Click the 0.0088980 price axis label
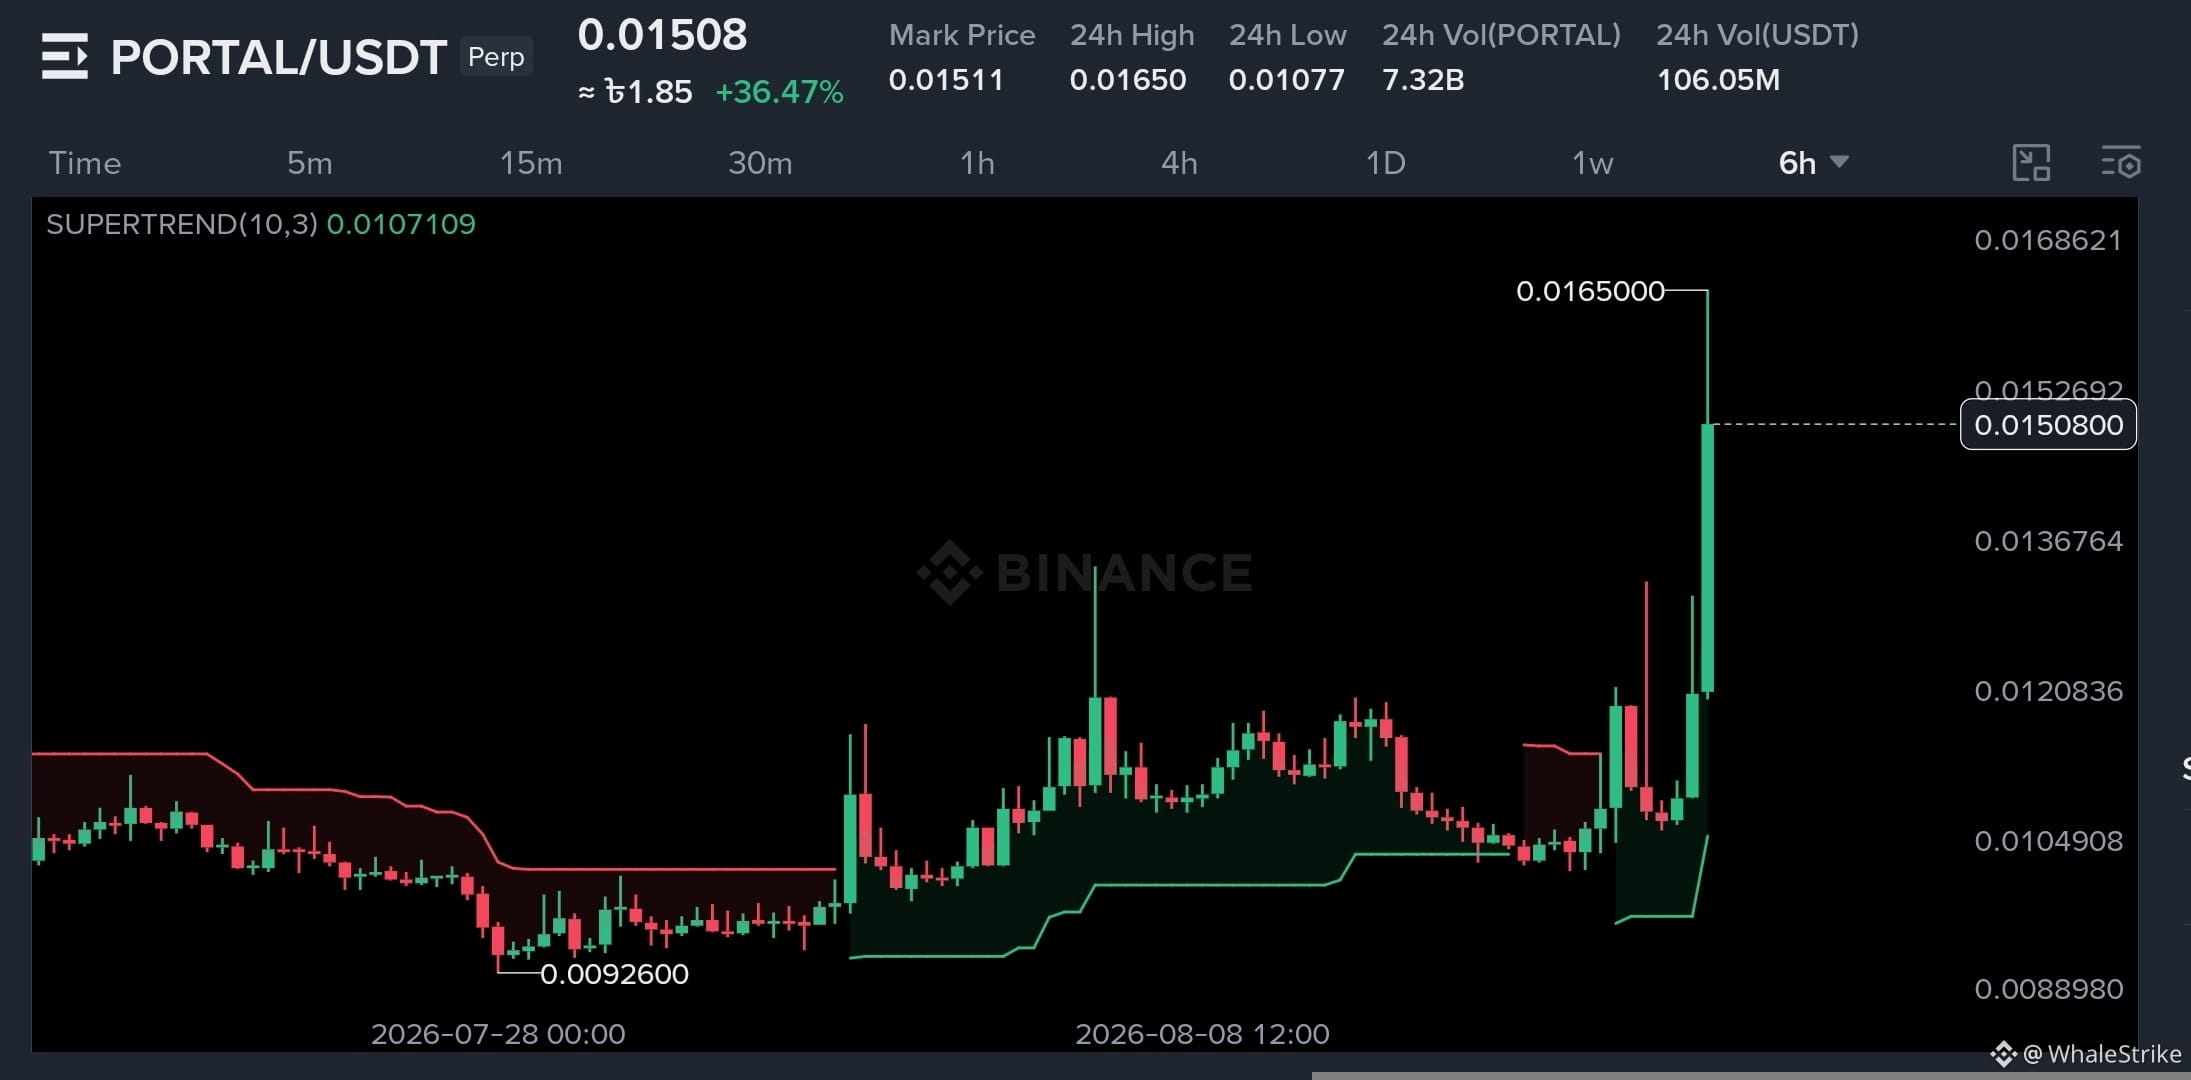Image resolution: width=2191 pixels, height=1080 pixels. pos(2048,989)
